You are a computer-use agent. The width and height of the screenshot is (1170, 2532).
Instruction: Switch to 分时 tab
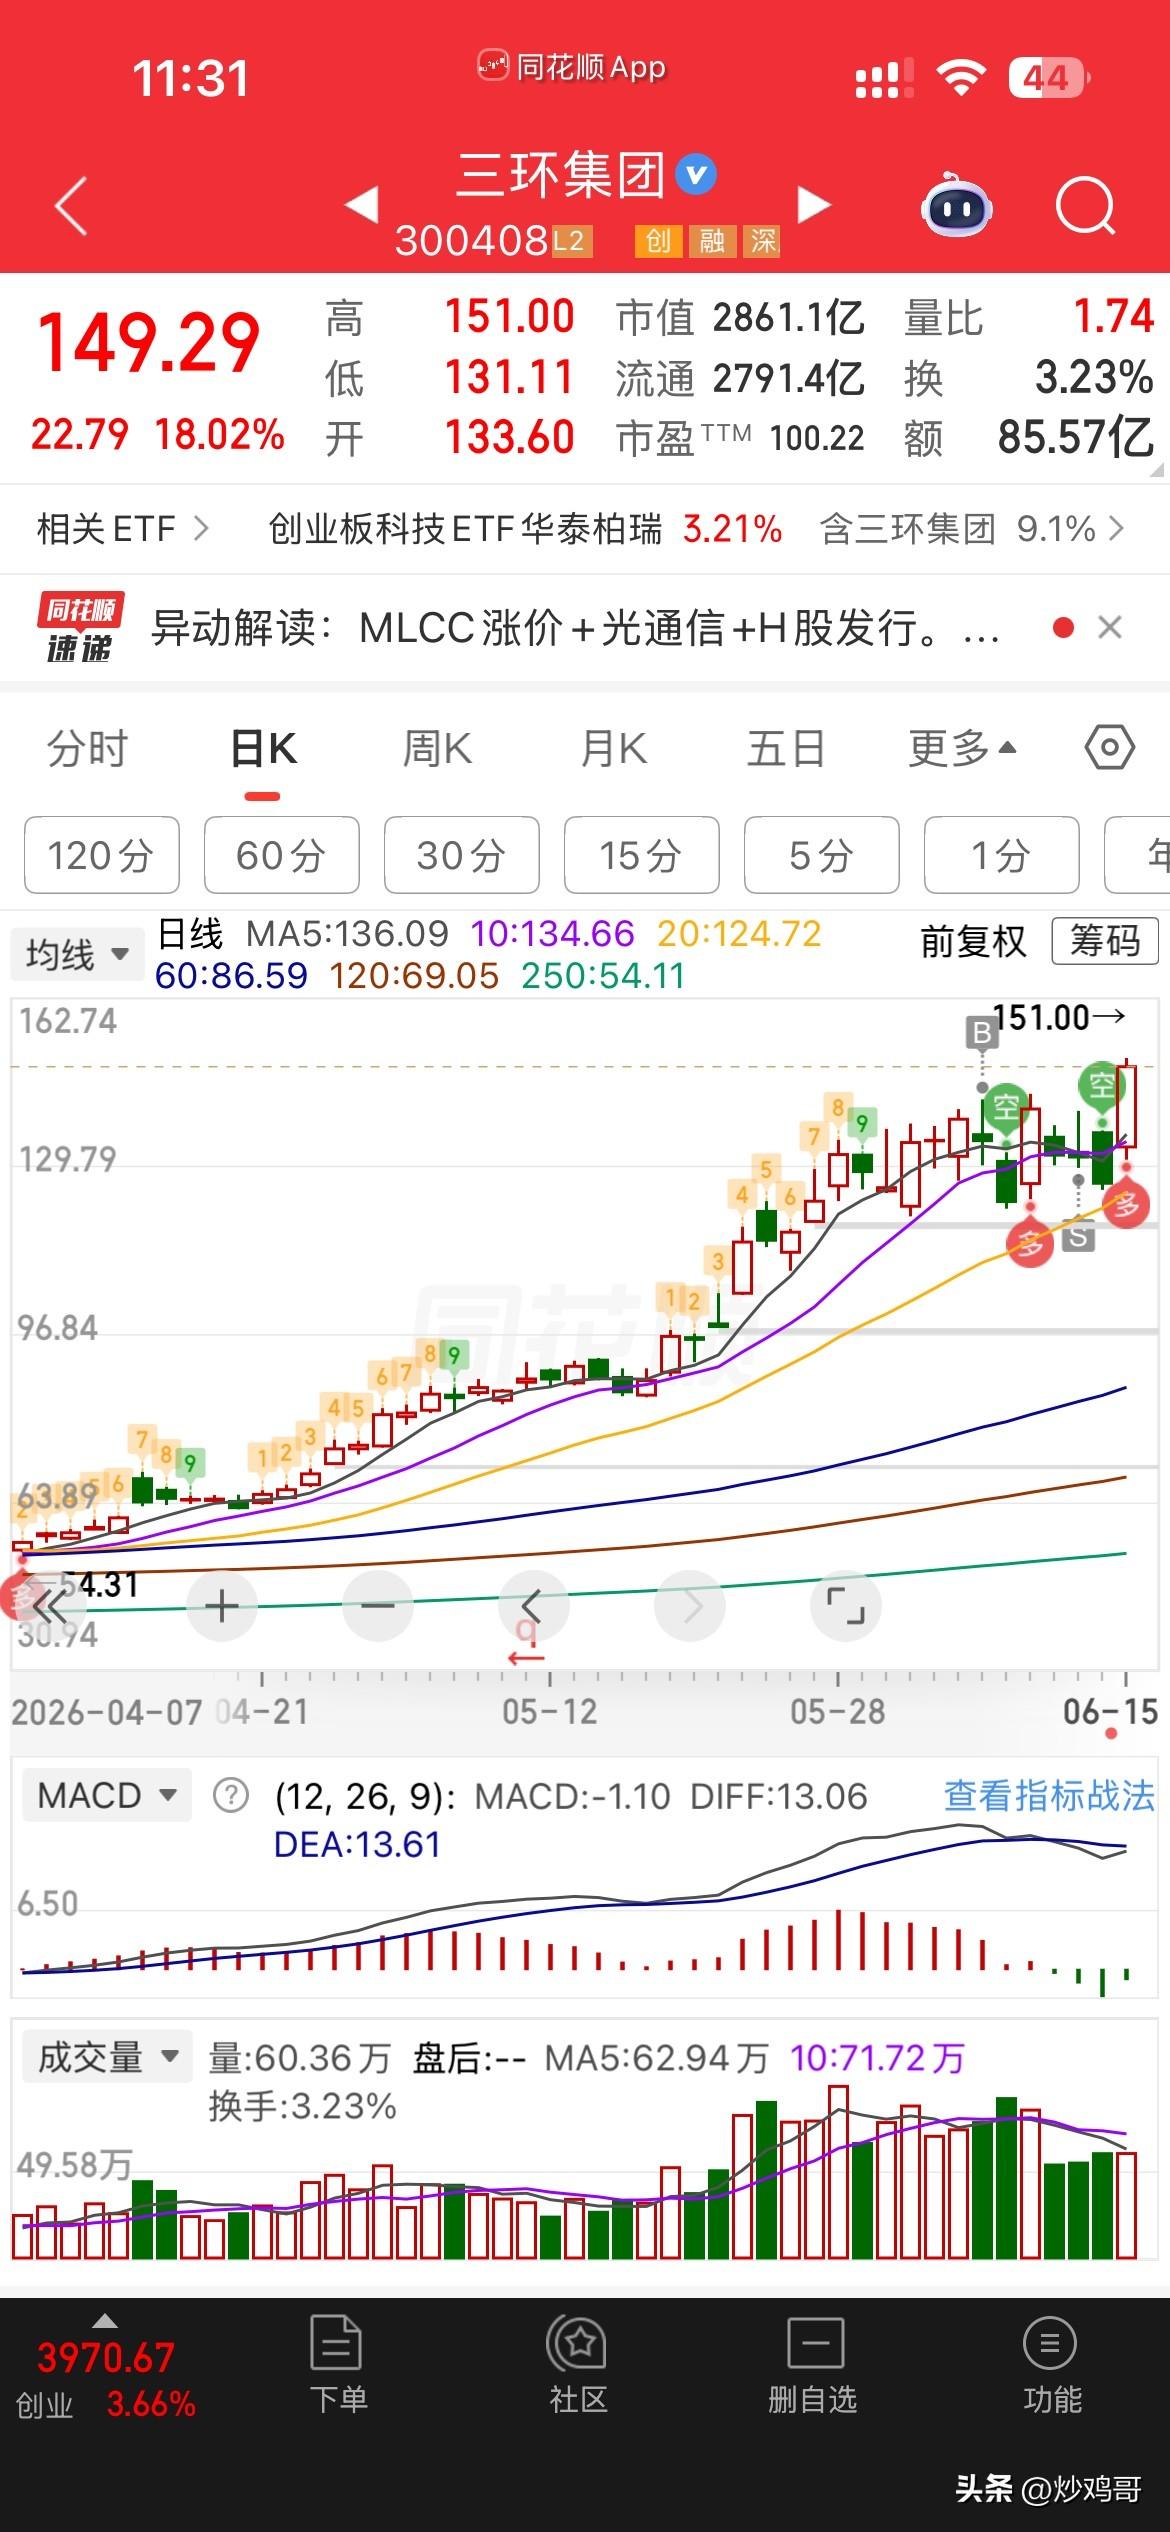point(87,748)
